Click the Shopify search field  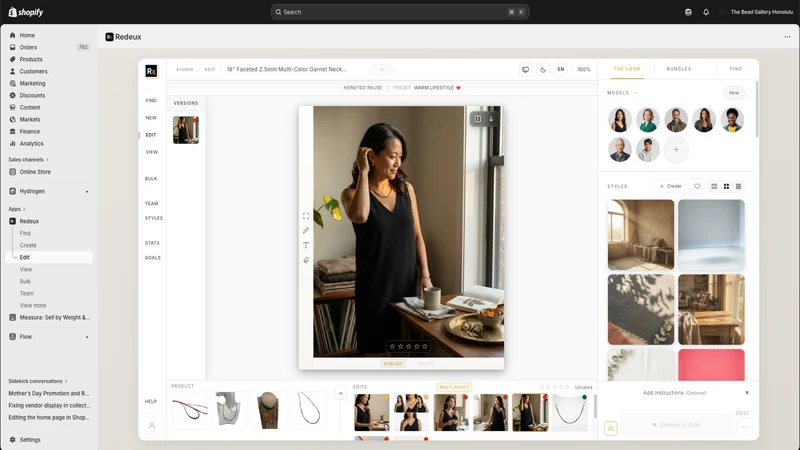click(x=399, y=12)
